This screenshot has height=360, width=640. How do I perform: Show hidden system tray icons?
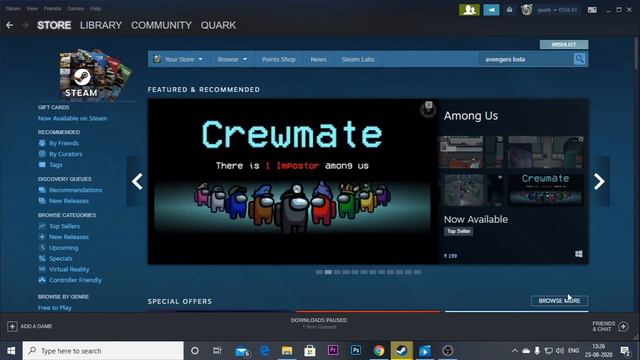point(515,351)
